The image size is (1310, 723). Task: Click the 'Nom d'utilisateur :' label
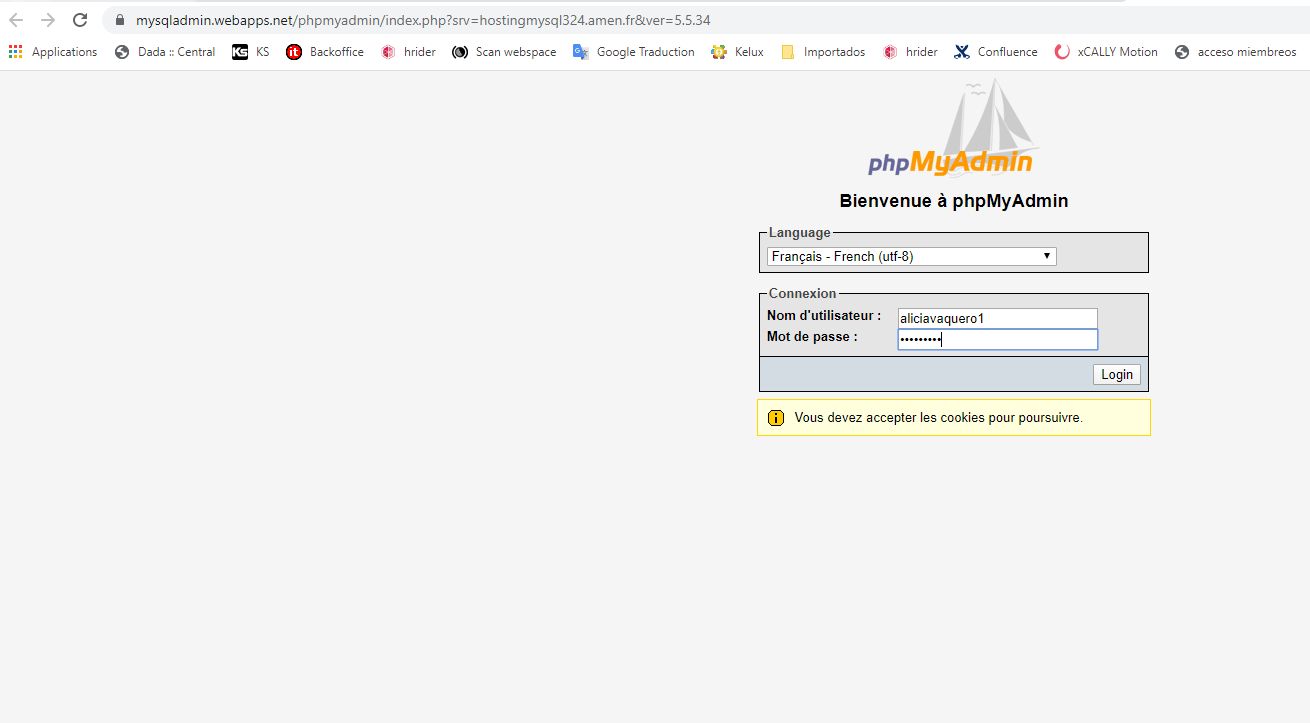coord(824,316)
